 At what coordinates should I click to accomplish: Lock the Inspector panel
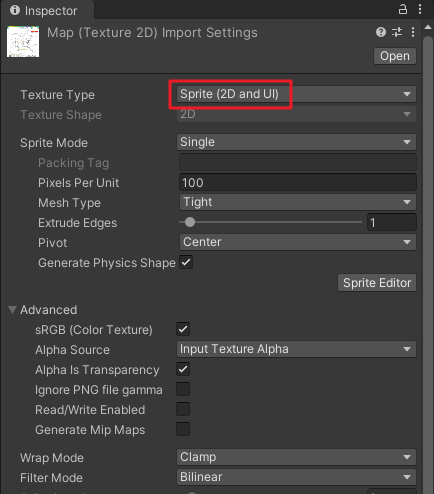click(x=403, y=9)
